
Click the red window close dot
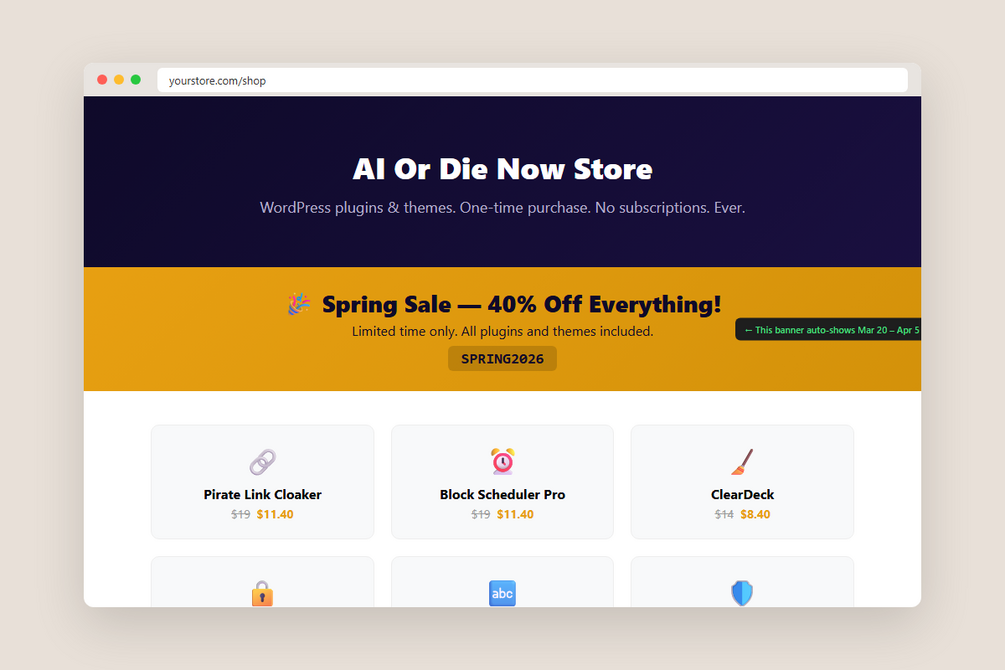coord(102,80)
